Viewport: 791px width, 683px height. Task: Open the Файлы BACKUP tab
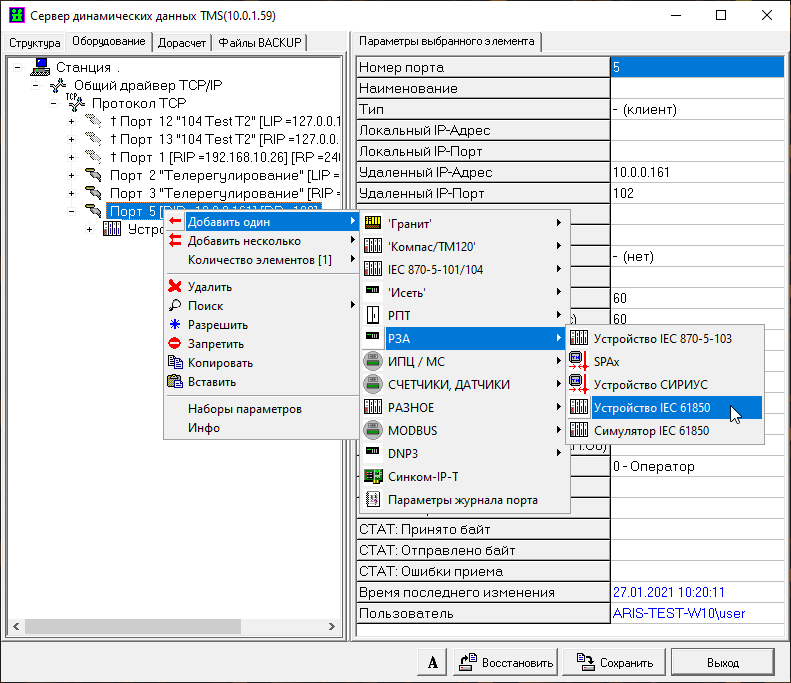tap(261, 42)
